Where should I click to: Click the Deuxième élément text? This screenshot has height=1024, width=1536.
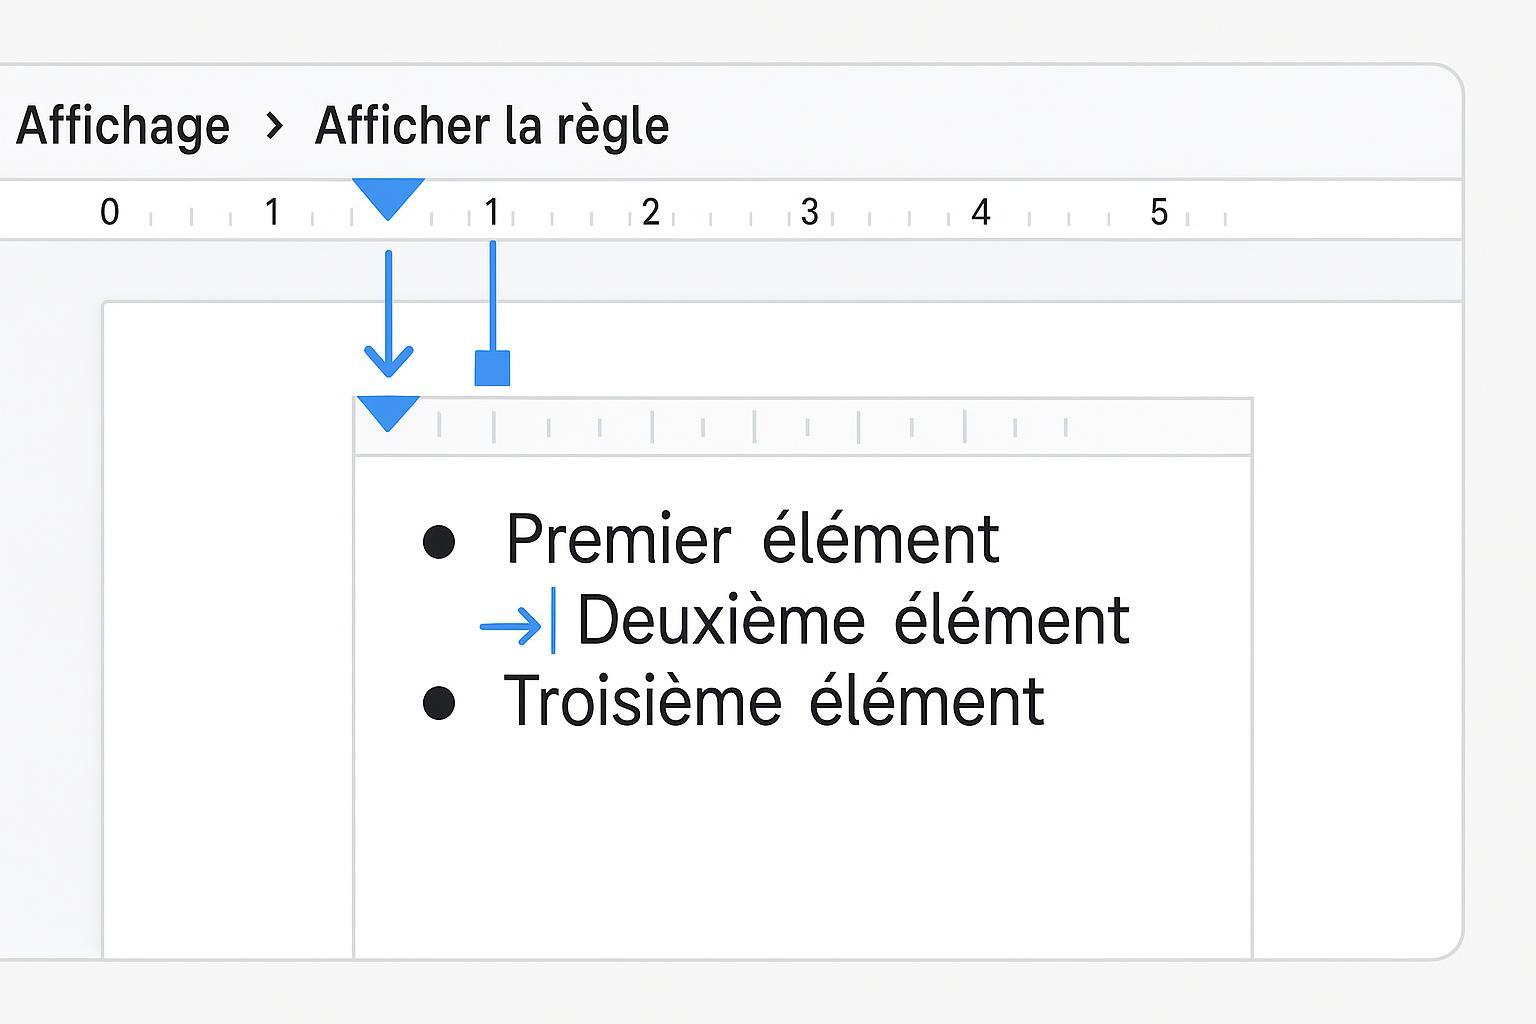click(853, 620)
